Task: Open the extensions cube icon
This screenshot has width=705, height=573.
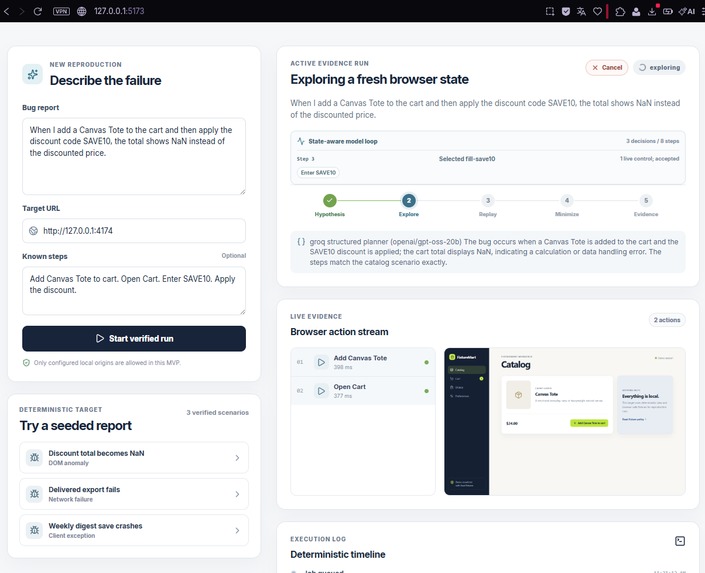Action: click(620, 11)
